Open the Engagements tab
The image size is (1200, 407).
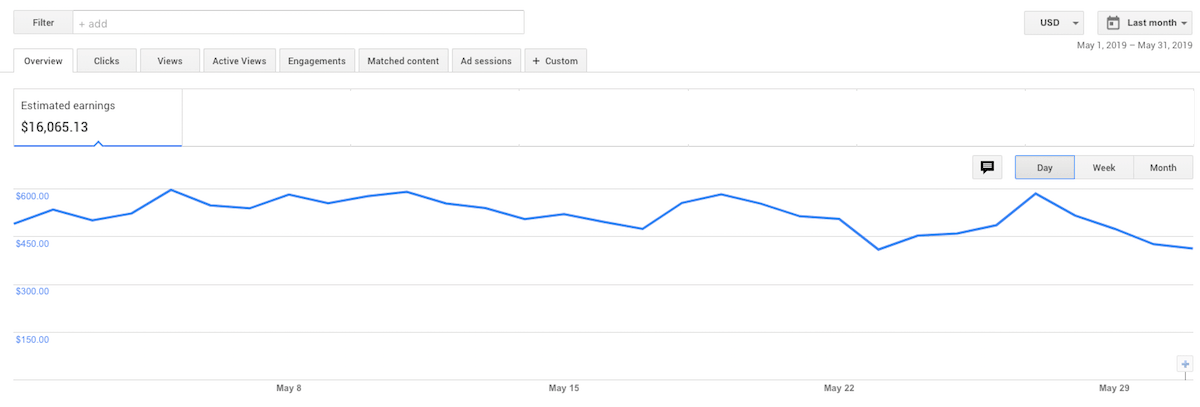point(316,61)
